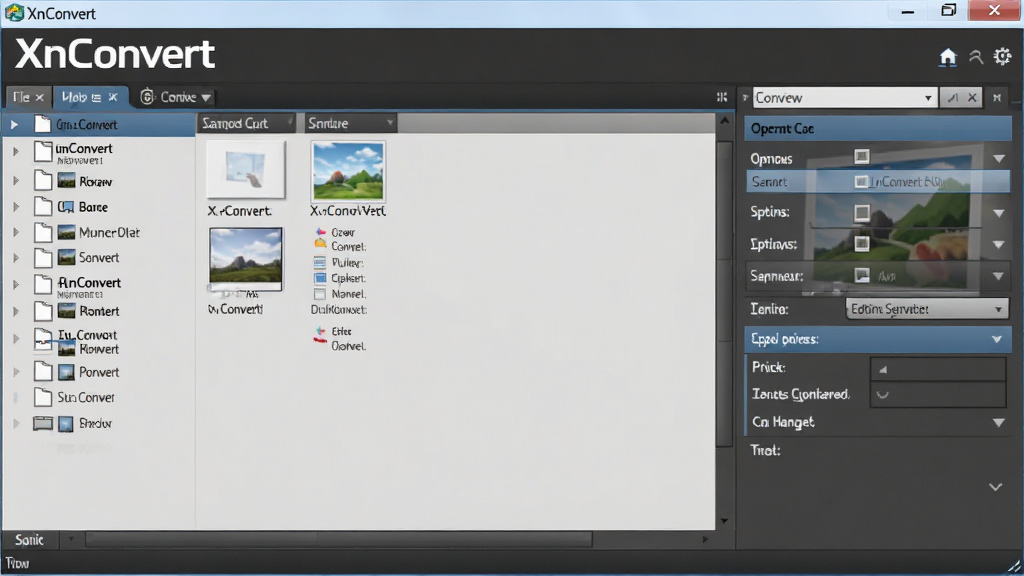Click the edit icon next to Convew

pos(953,97)
